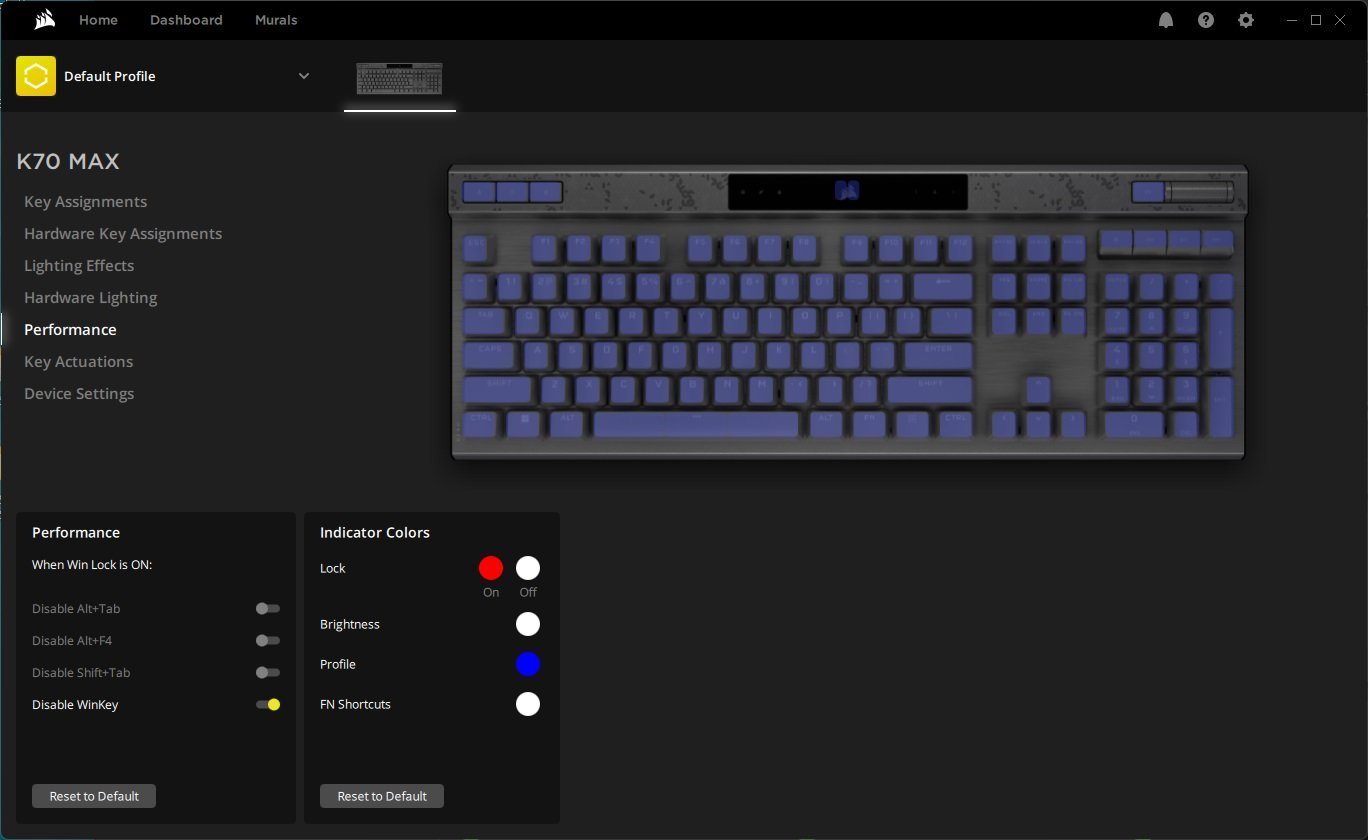Toggle the Disable Shift+Tab switch
The width and height of the screenshot is (1368, 840).
267,672
